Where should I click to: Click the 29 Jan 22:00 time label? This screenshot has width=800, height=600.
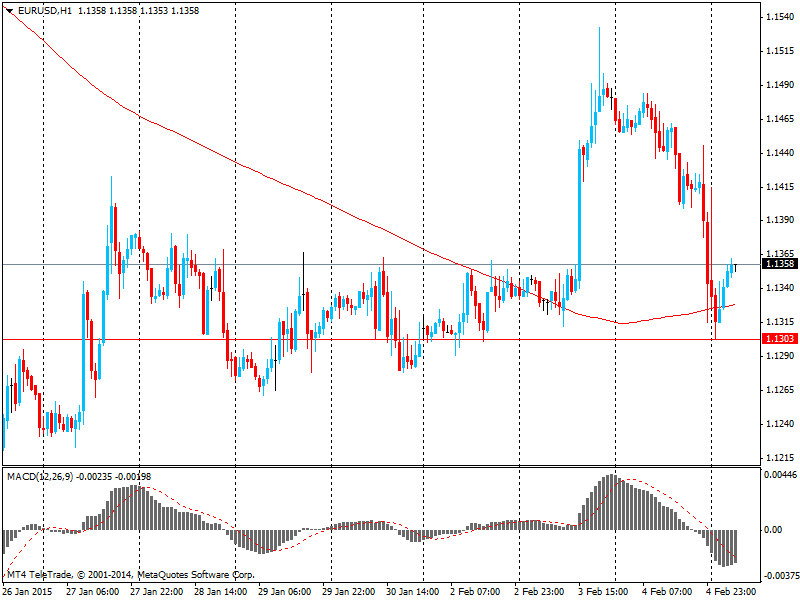(348, 592)
